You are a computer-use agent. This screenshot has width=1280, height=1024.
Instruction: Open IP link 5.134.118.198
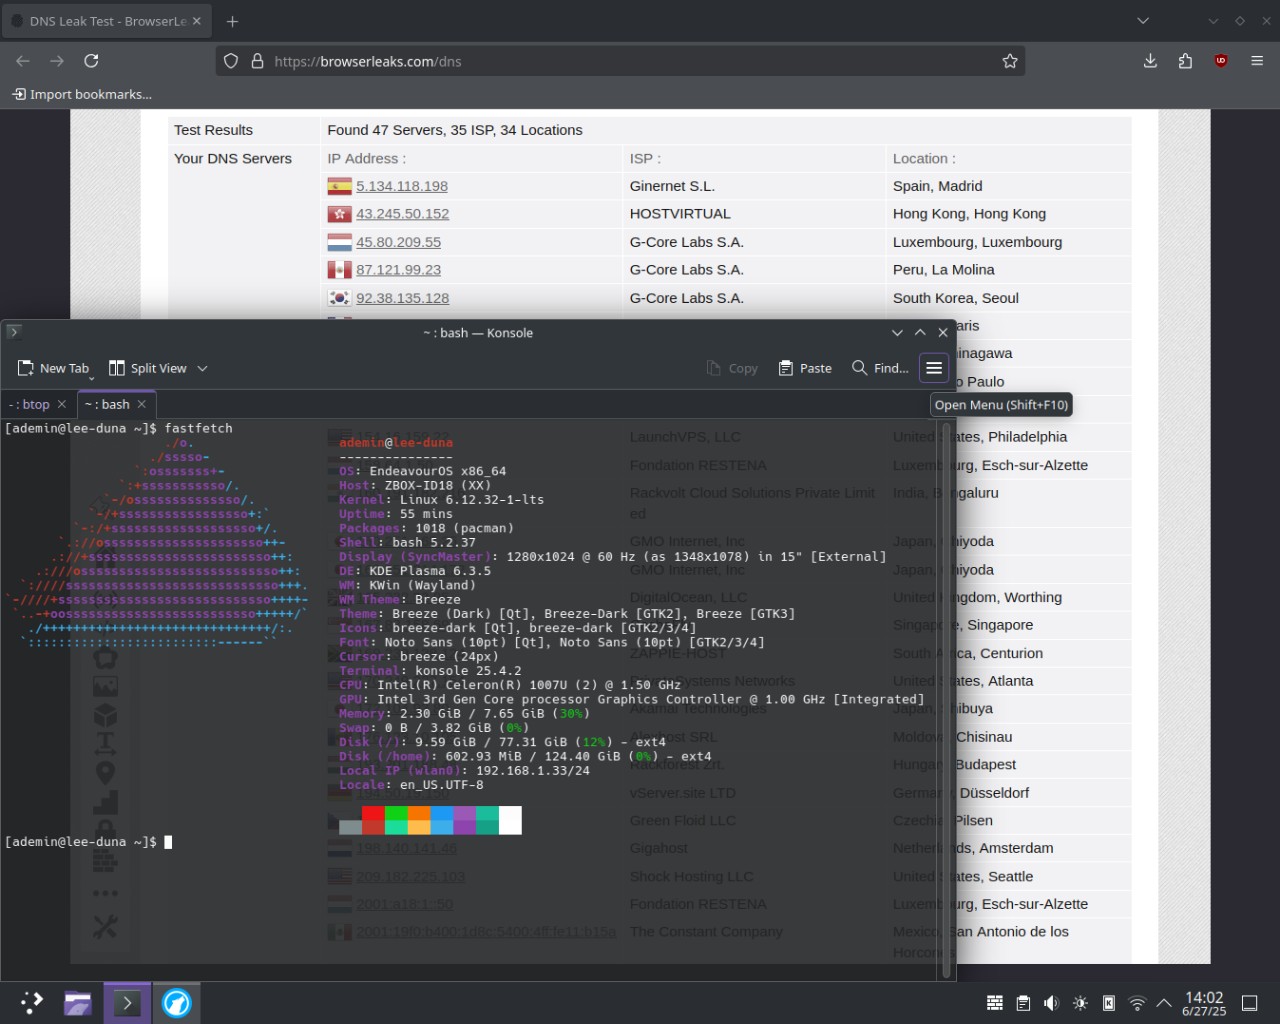402,186
